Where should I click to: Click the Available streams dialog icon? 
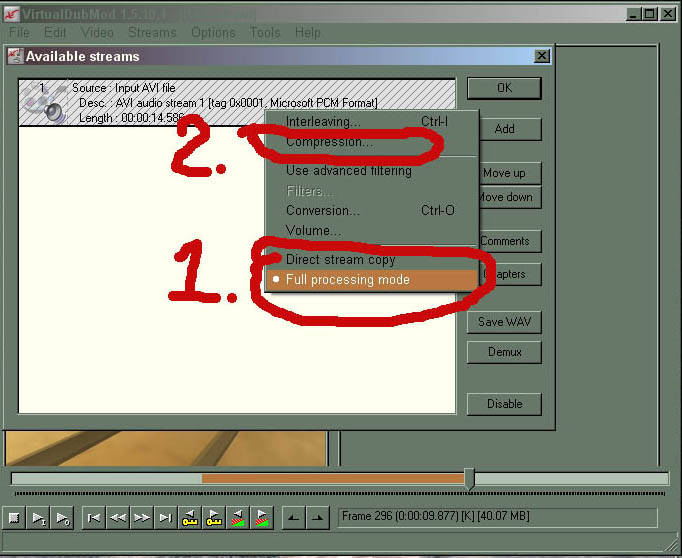point(15,56)
